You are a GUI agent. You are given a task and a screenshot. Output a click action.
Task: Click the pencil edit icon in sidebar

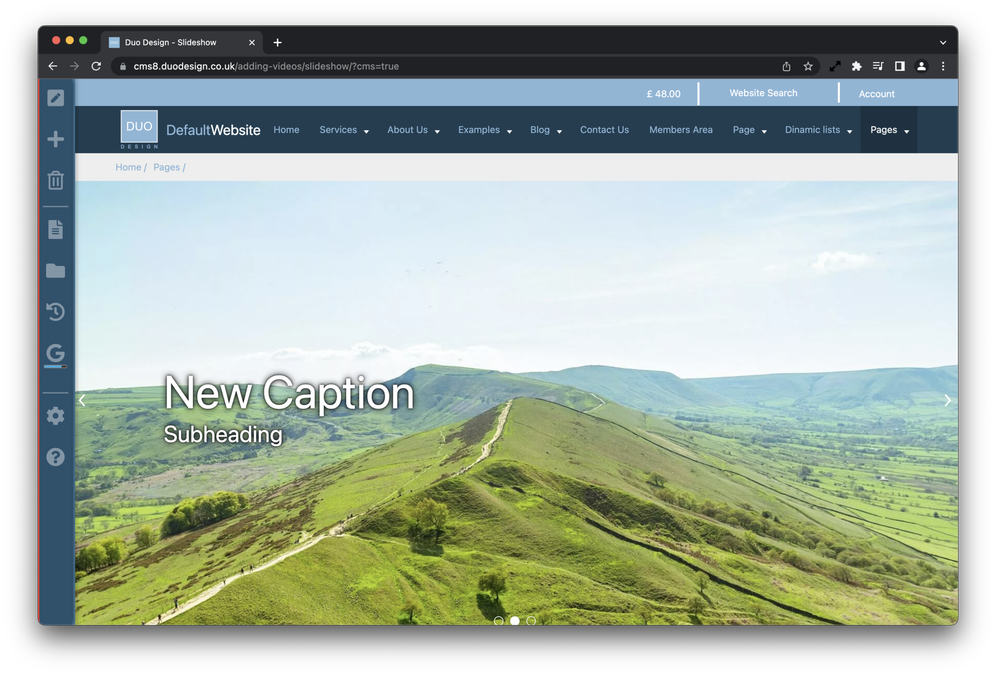[x=56, y=98]
